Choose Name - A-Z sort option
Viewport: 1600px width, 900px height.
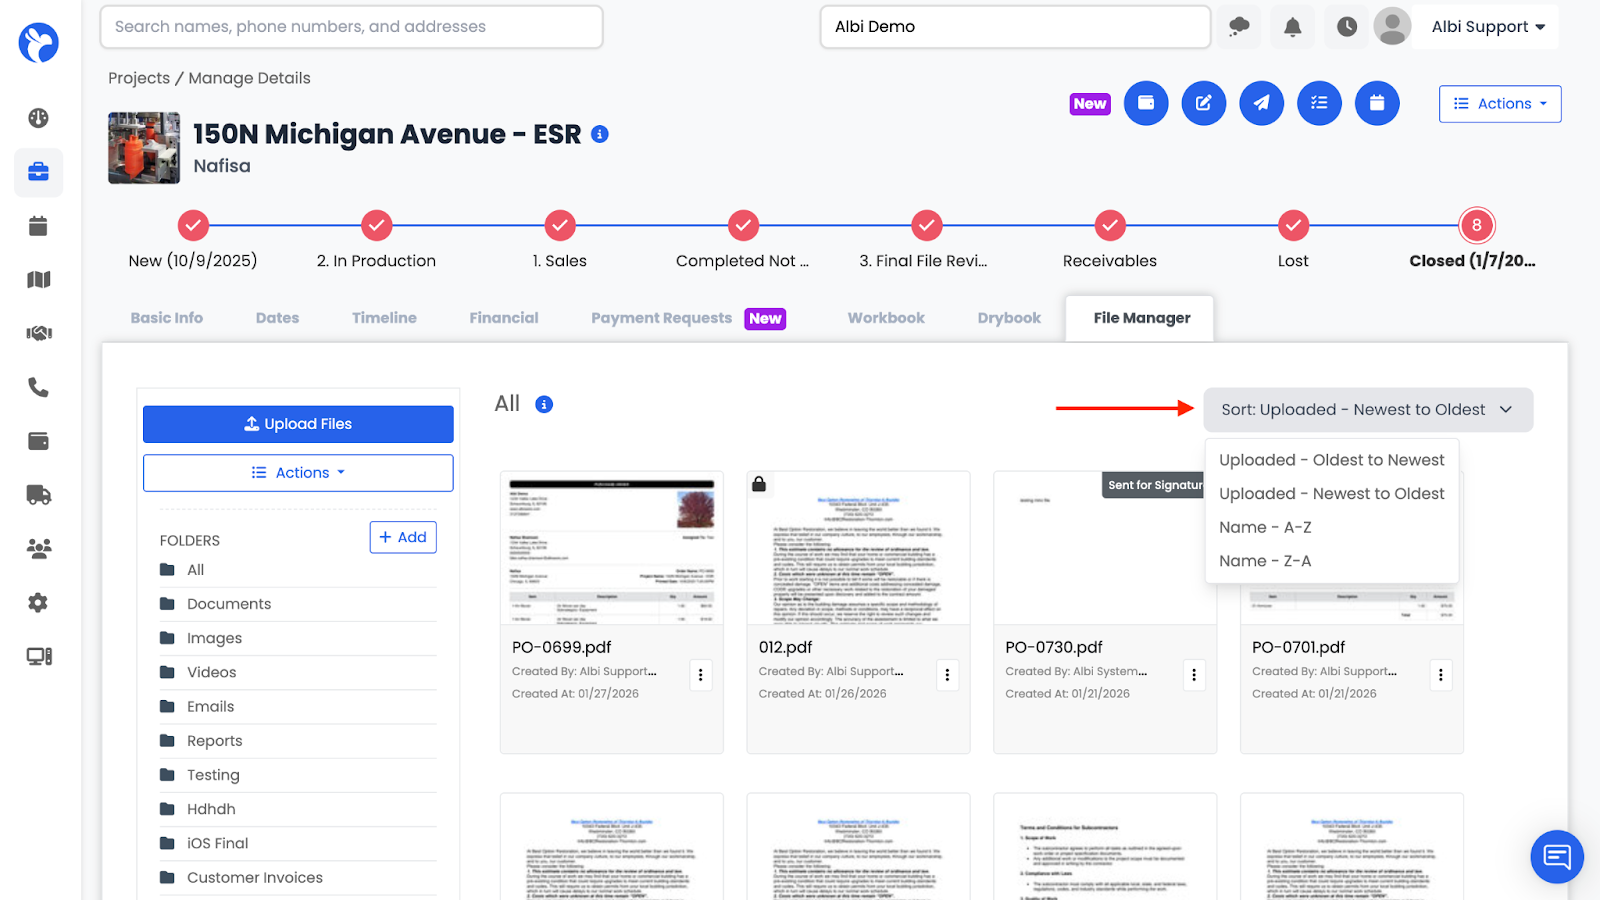pyautogui.click(x=1265, y=527)
